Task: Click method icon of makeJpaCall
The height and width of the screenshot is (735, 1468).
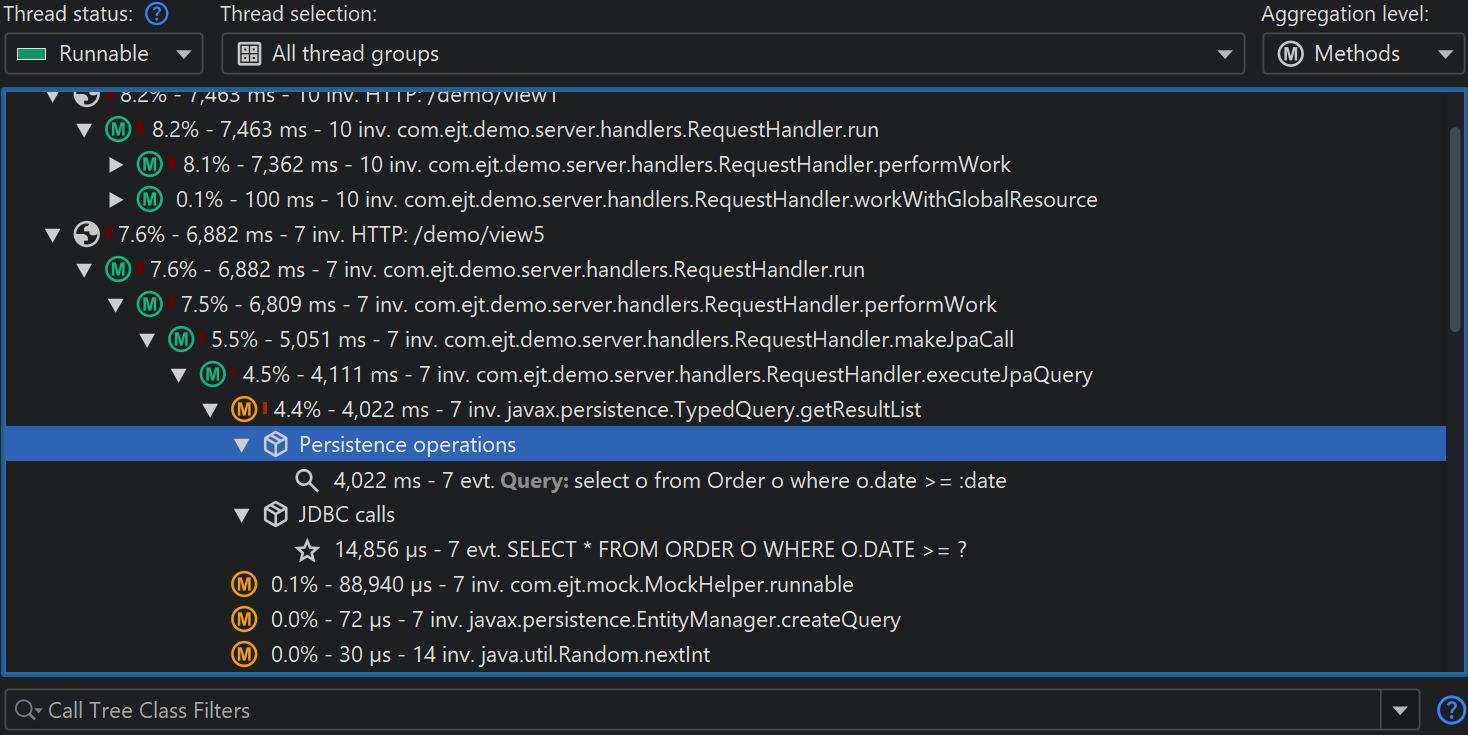Action: [x=181, y=340]
